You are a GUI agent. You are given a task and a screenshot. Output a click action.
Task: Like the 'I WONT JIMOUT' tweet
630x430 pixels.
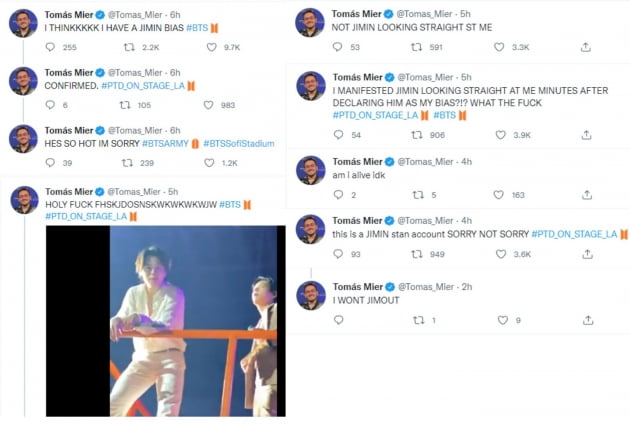(503, 320)
